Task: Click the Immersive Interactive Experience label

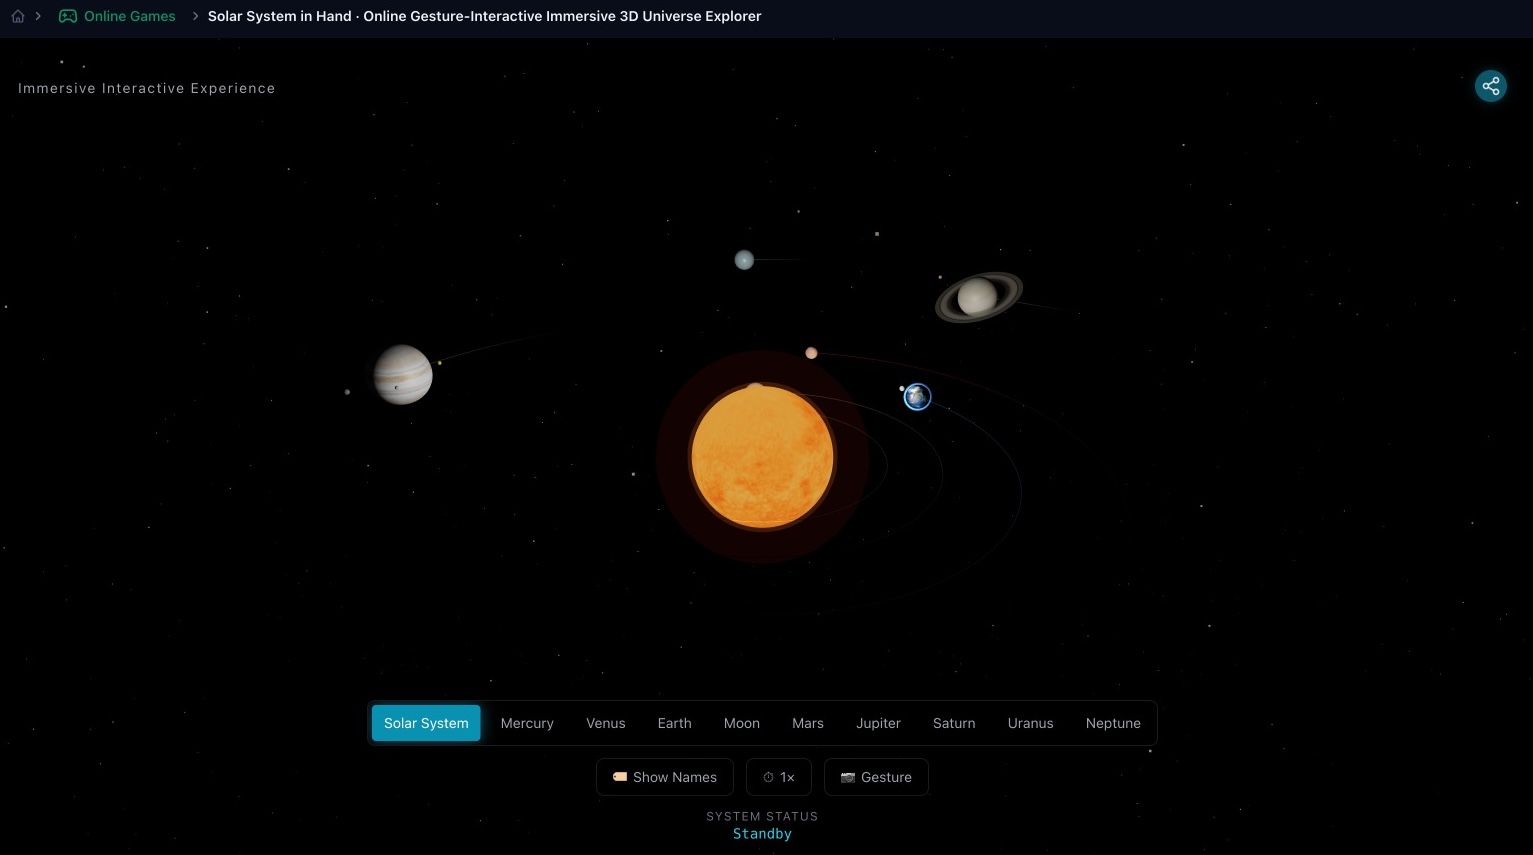Action: 146,88
